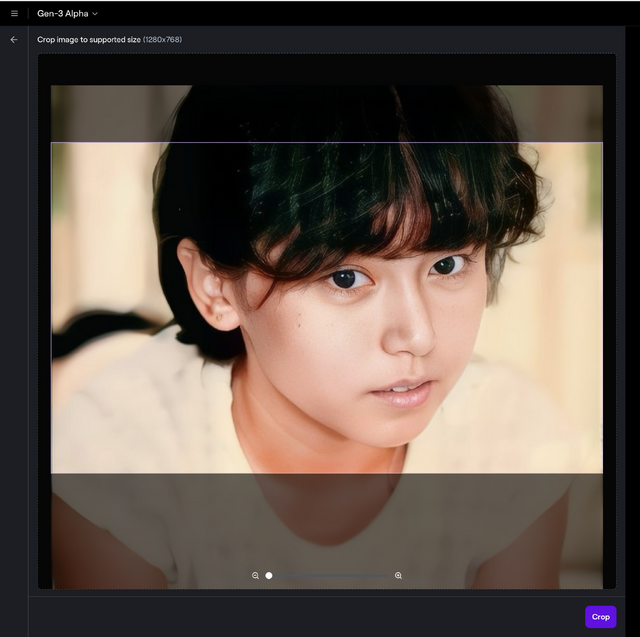Click inside the highlighted crop frame
Screen dimensions: 640x637
327,308
